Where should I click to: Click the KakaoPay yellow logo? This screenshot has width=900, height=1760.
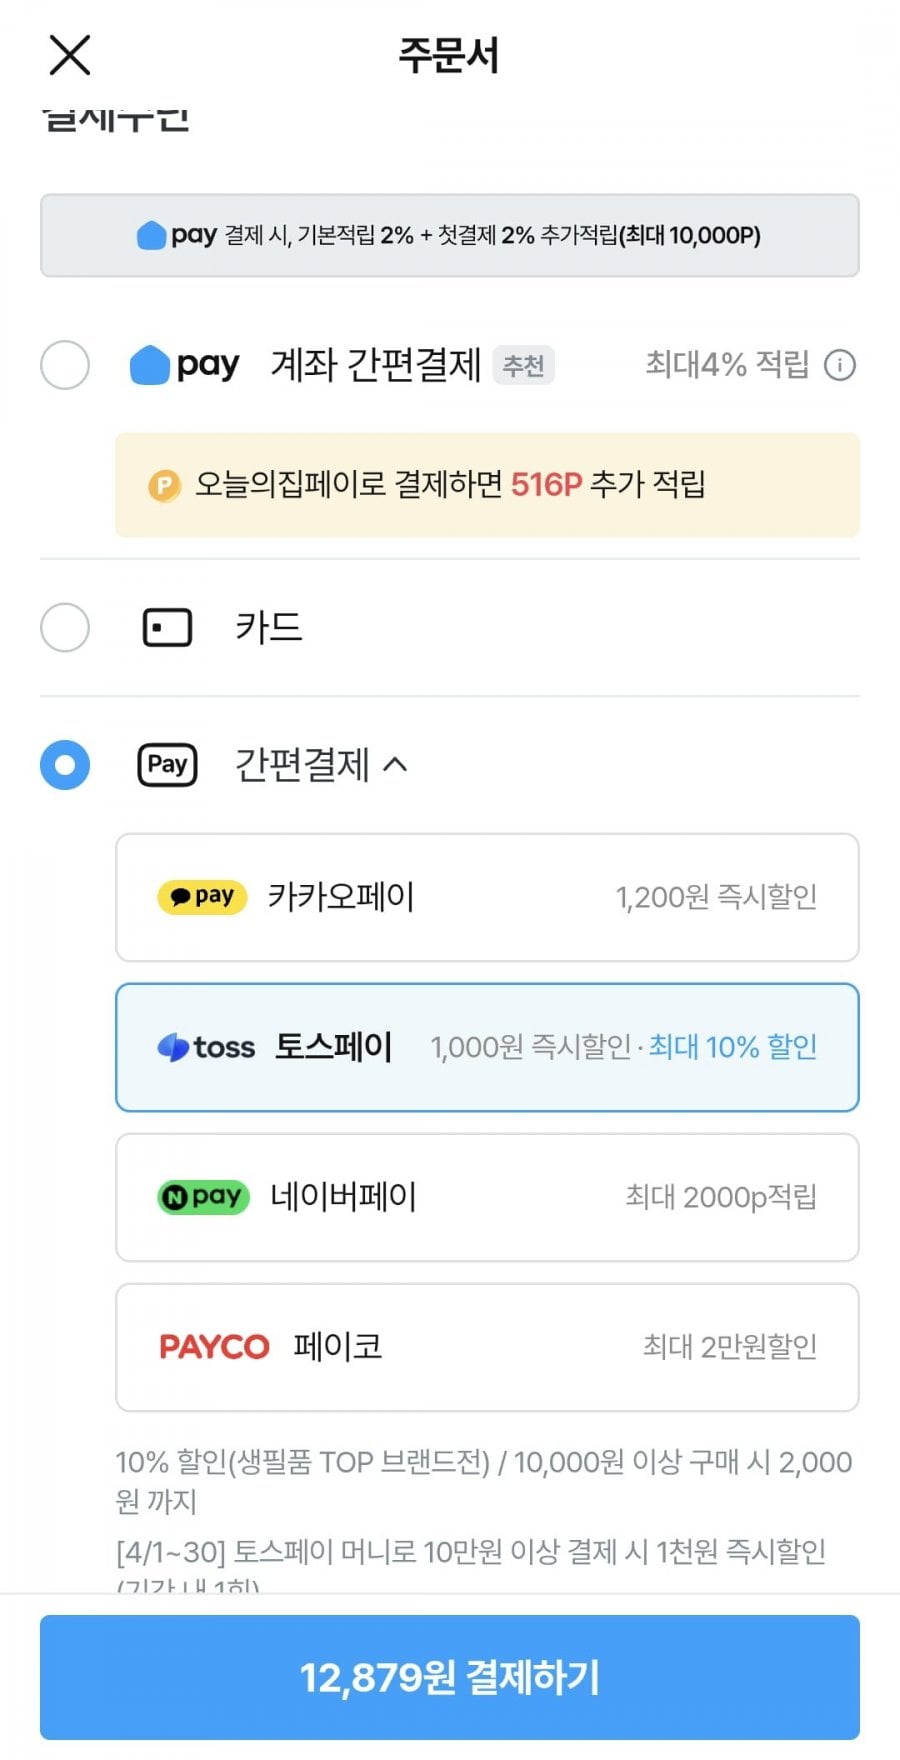pyautogui.click(x=202, y=897)
